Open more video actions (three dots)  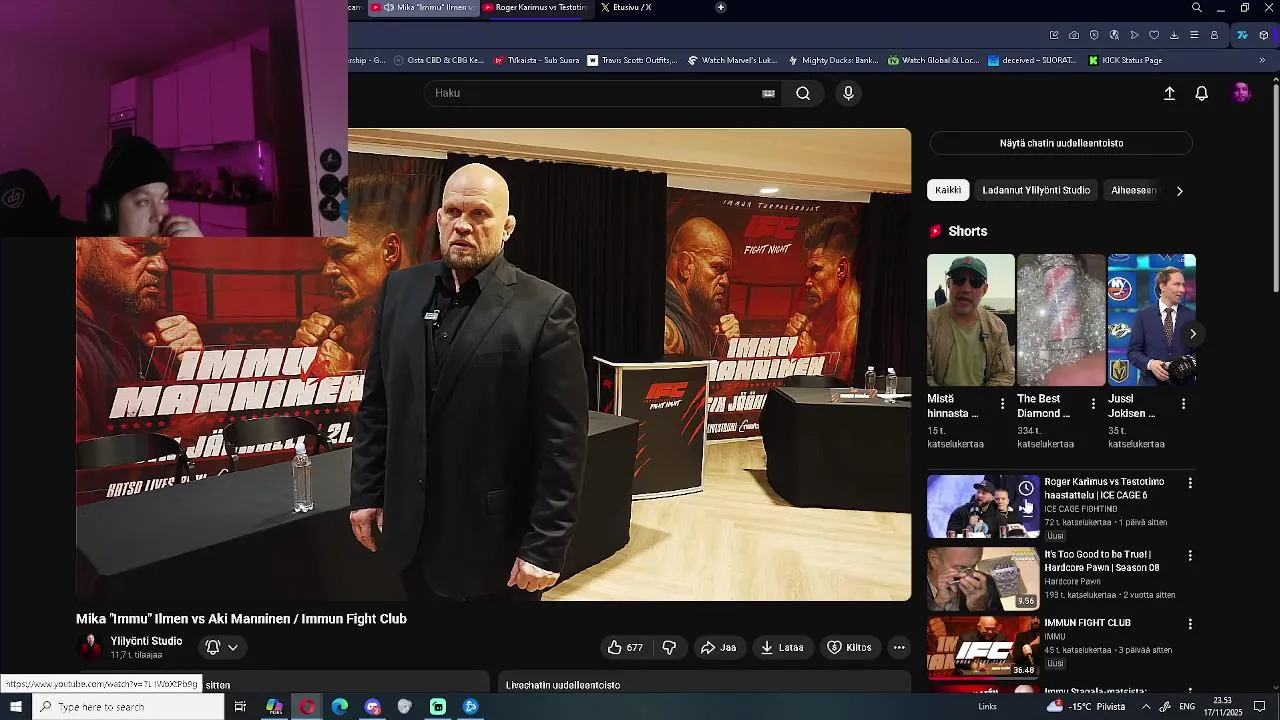[x=899, y=647]
